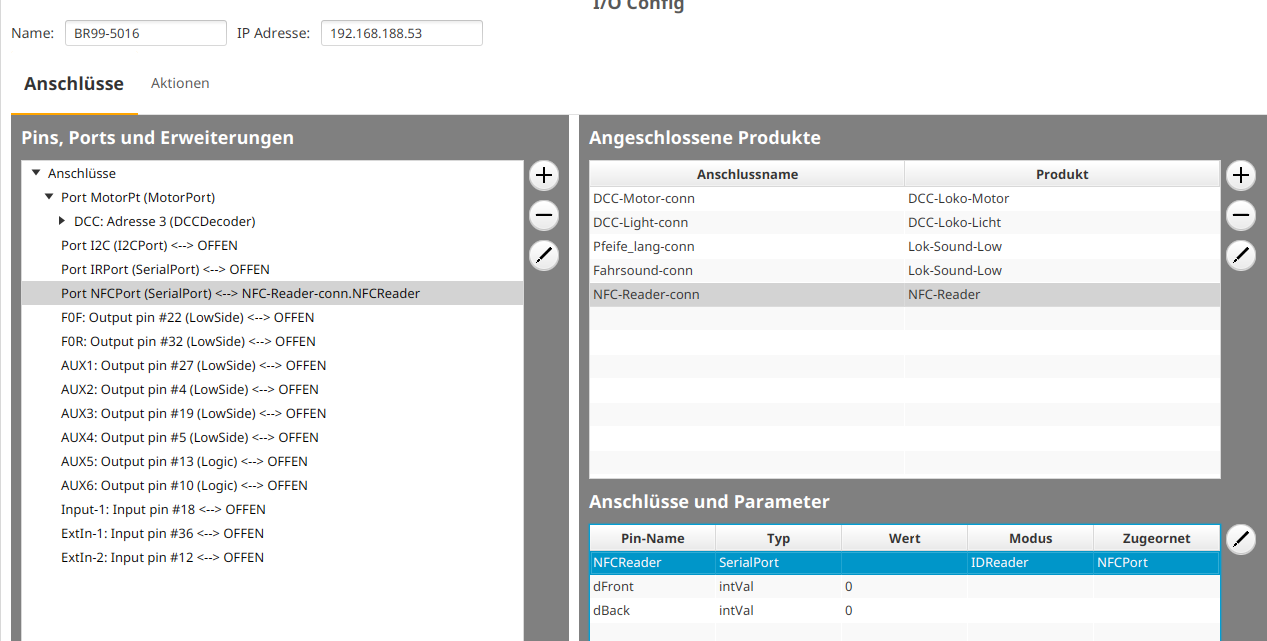Switch to the Aktionen tab
The height and width of the screenshot is (641, 1267).
tap(180, 83)
